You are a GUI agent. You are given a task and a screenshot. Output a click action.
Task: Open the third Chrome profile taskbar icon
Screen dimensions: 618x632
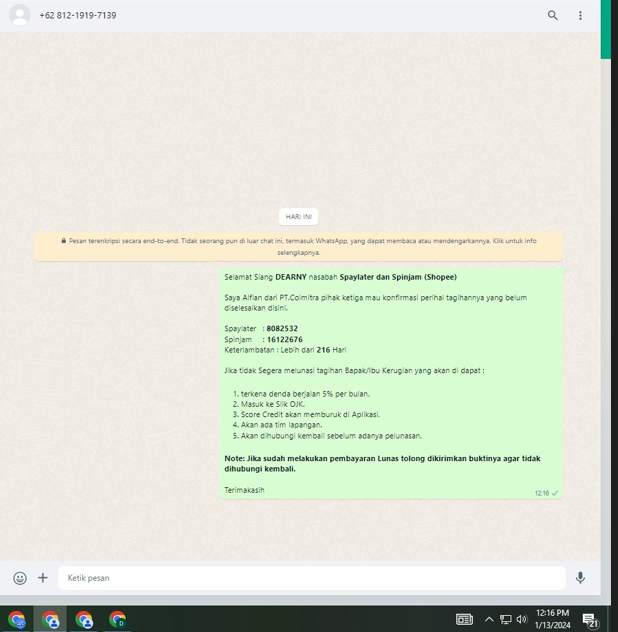[84, 620]
